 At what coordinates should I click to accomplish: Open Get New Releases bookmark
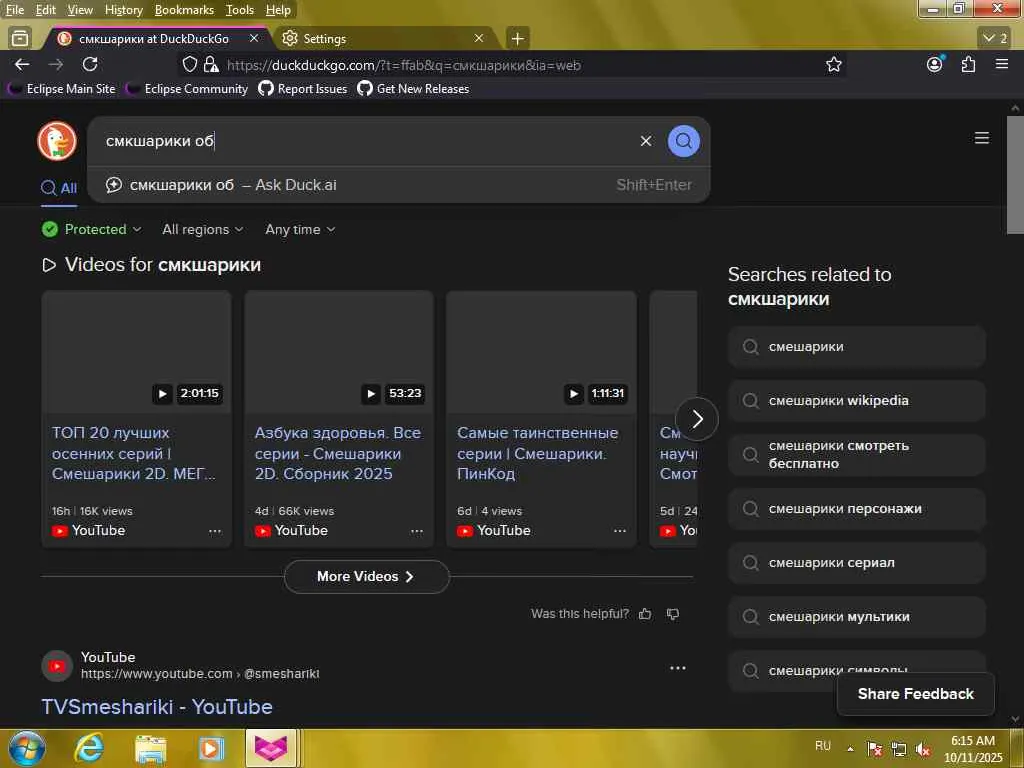(x=413, y=89)
